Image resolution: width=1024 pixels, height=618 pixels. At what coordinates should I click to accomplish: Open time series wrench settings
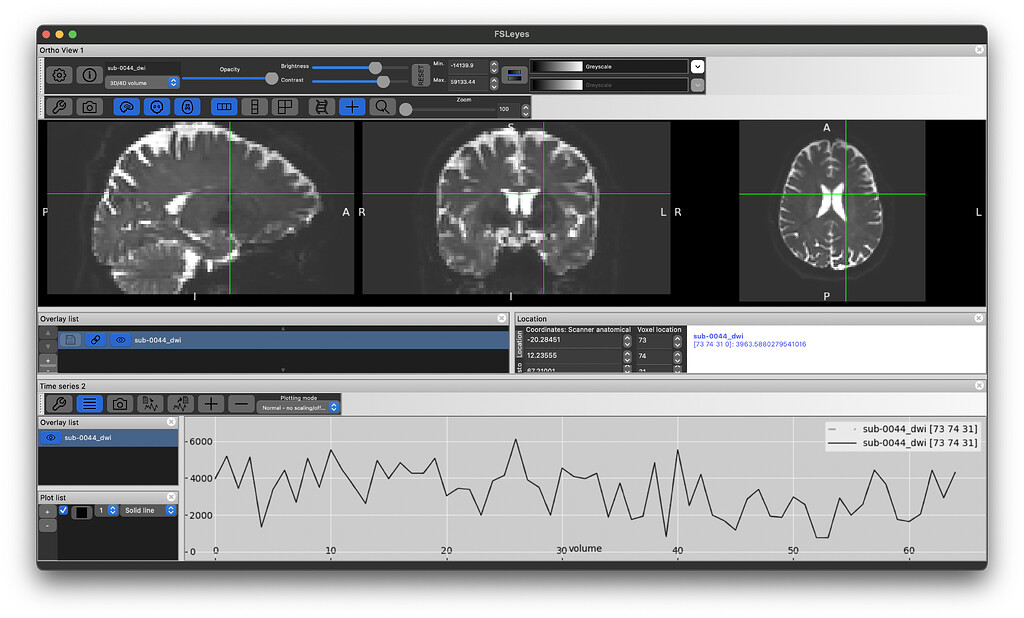pos(60,403)
